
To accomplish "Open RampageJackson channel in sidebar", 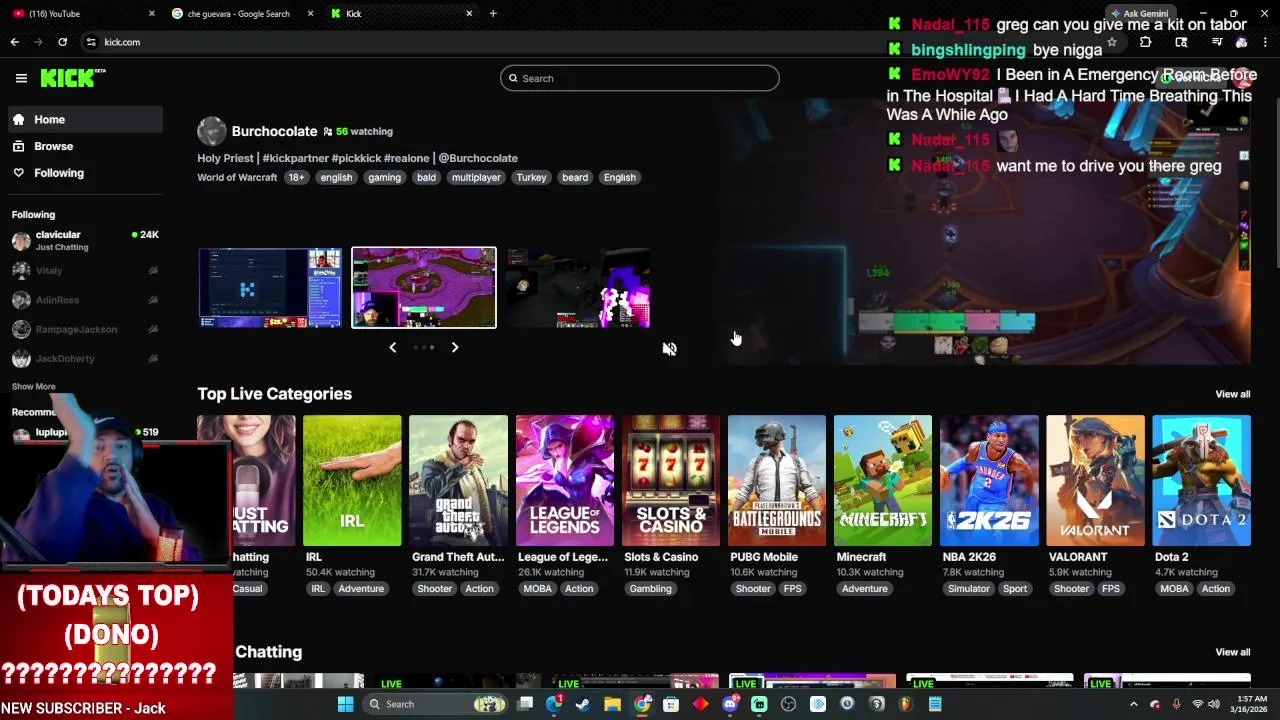I will click(84, 329).
